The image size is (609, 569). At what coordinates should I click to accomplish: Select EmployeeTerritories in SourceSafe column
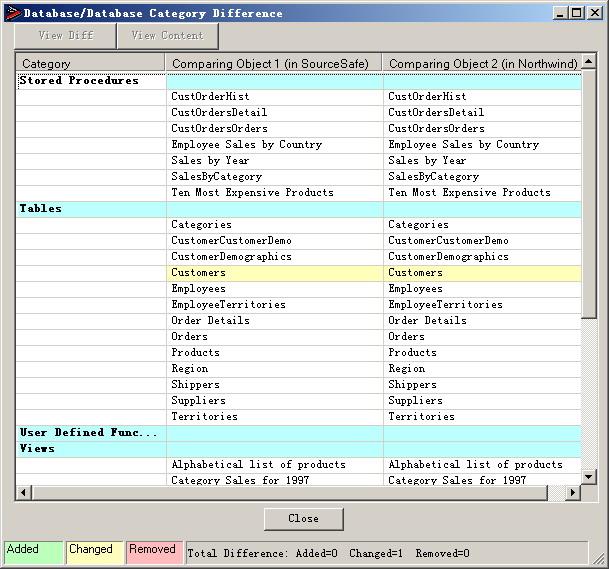point(275,305)
